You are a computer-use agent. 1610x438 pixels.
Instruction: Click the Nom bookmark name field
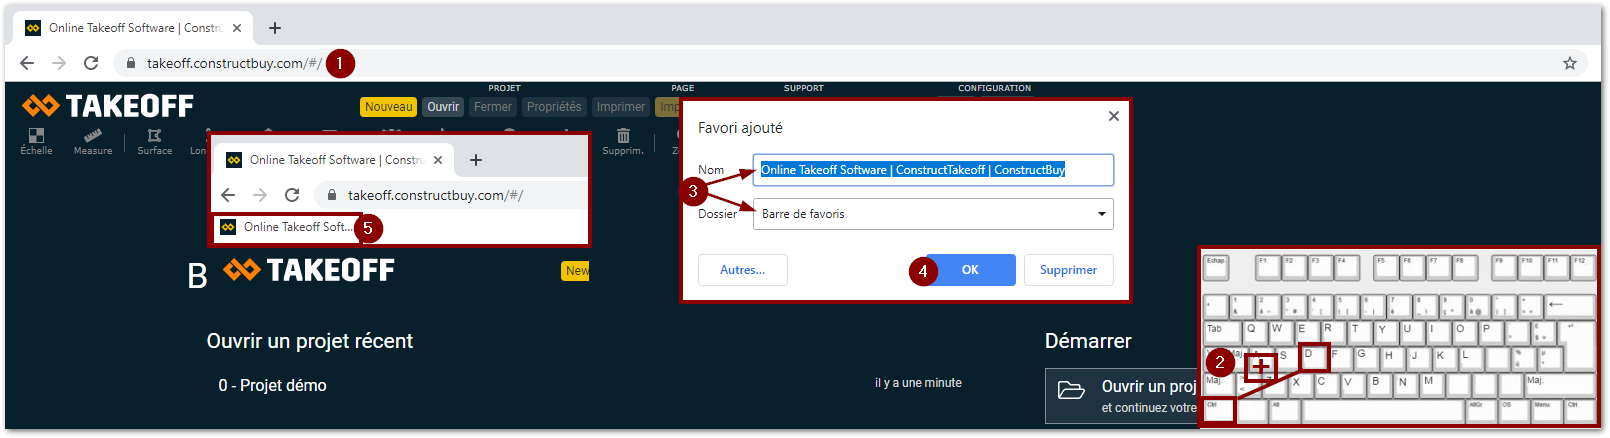click(x=933, y=170)
